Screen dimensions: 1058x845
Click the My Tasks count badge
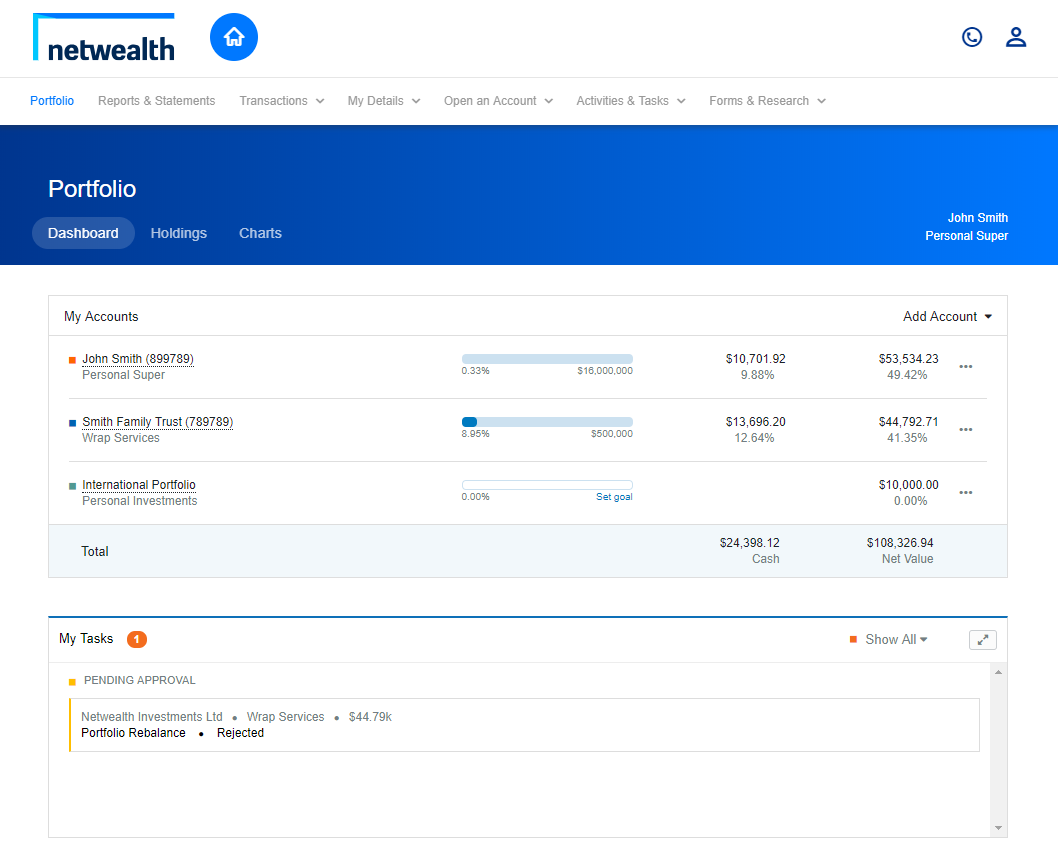[x=136, y=639]
